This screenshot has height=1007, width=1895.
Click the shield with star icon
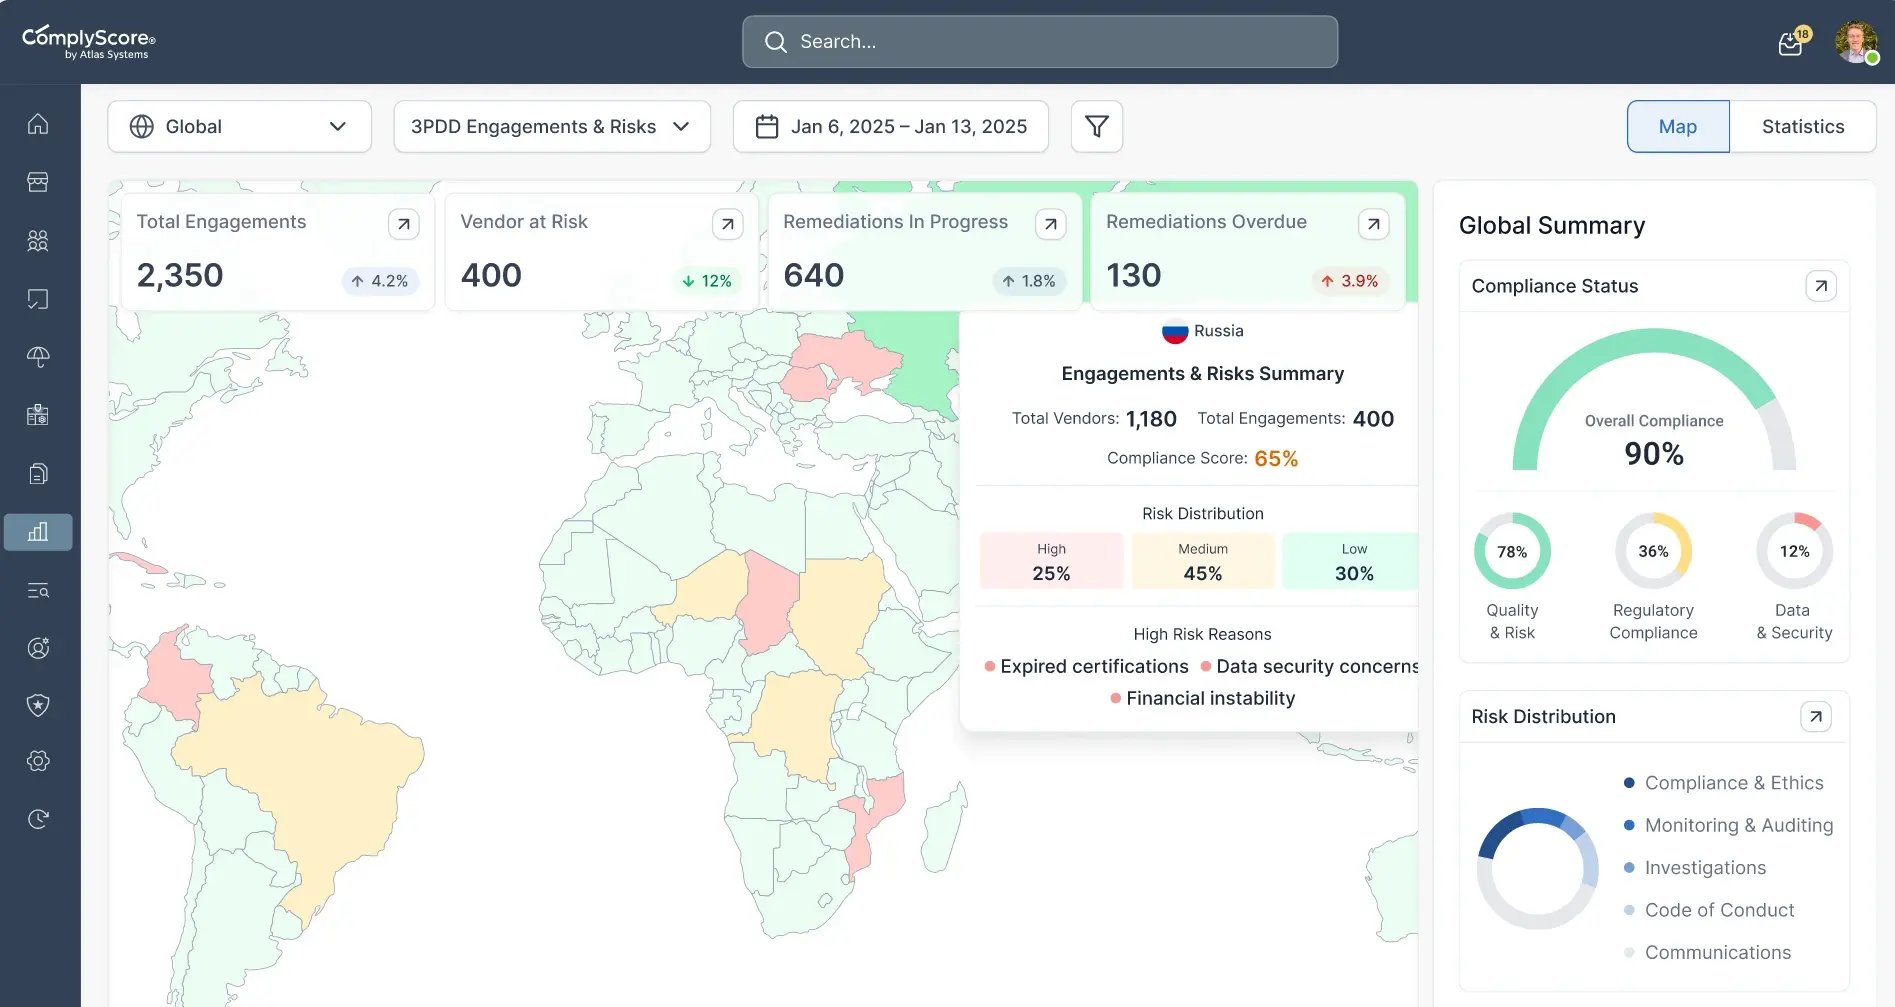coord(38,705)
